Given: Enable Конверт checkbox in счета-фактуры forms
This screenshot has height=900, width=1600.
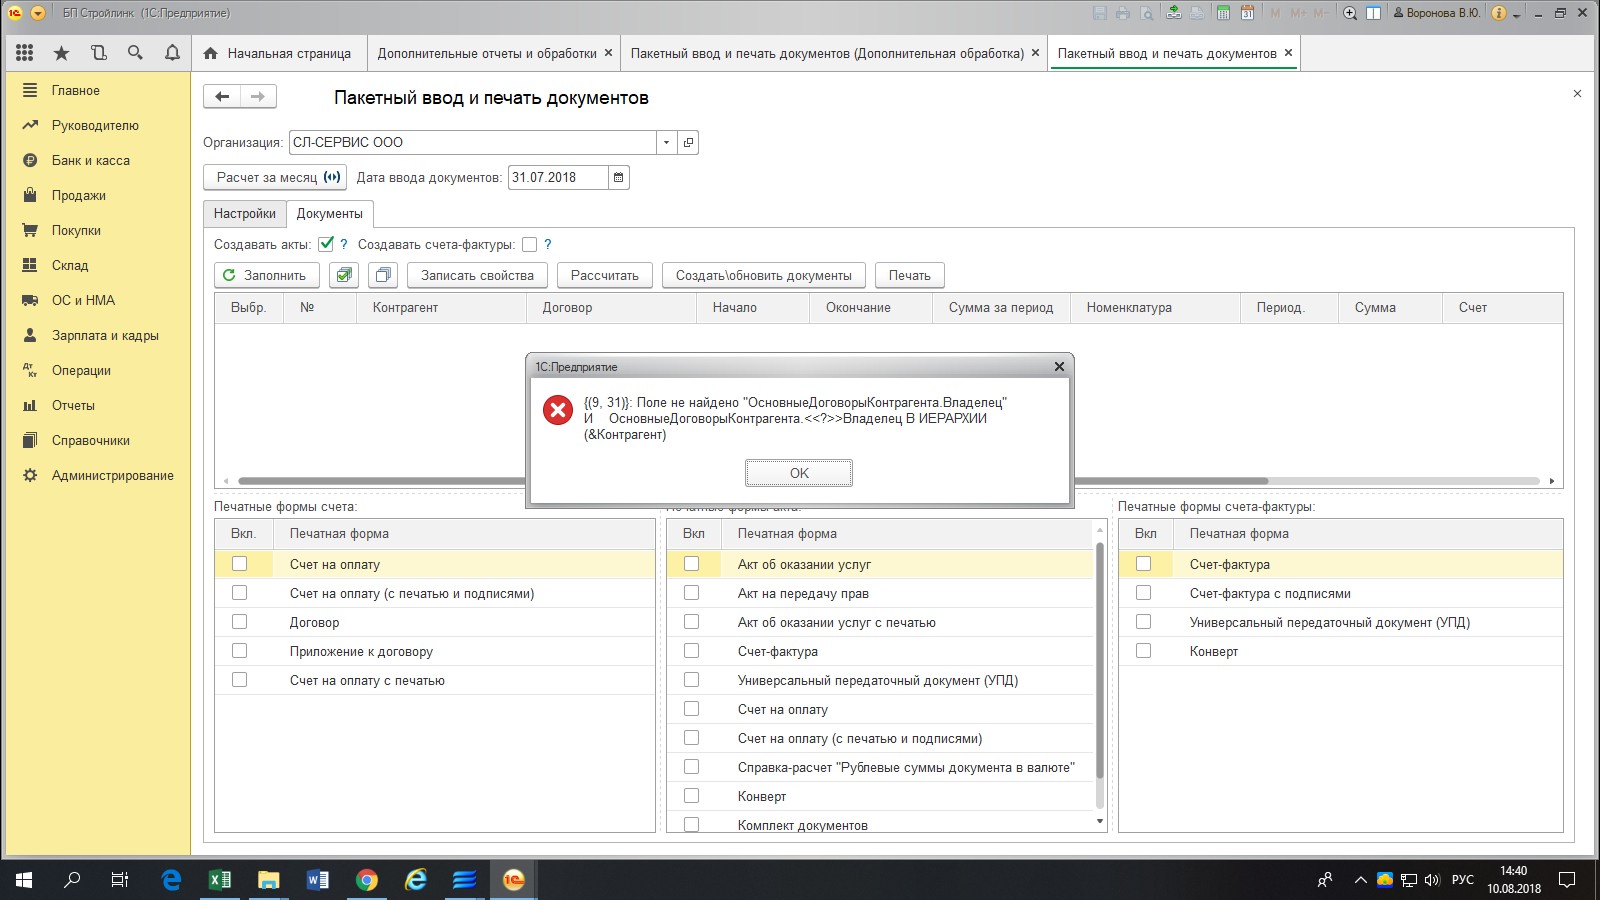Looking at the screenshot, I should point(1143,651).
